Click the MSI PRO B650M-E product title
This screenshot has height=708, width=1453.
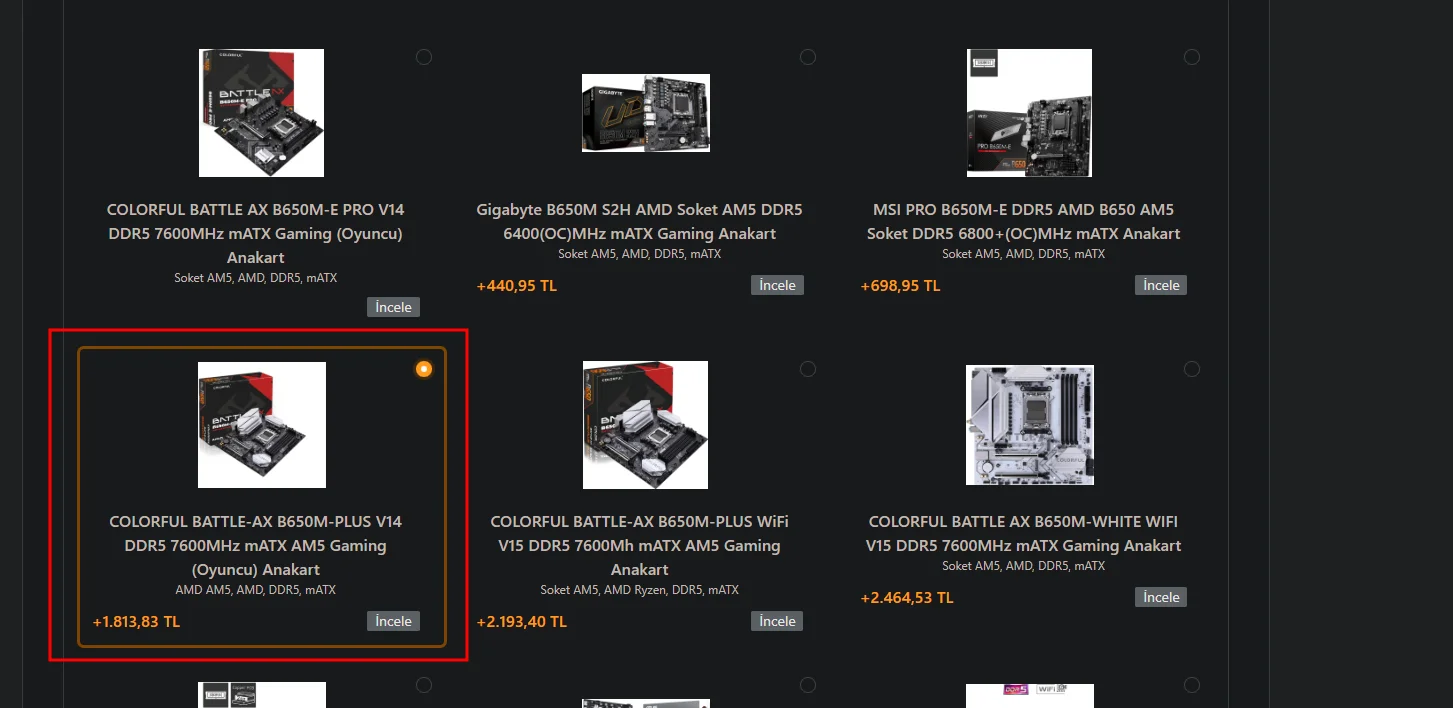point(1024,222)
